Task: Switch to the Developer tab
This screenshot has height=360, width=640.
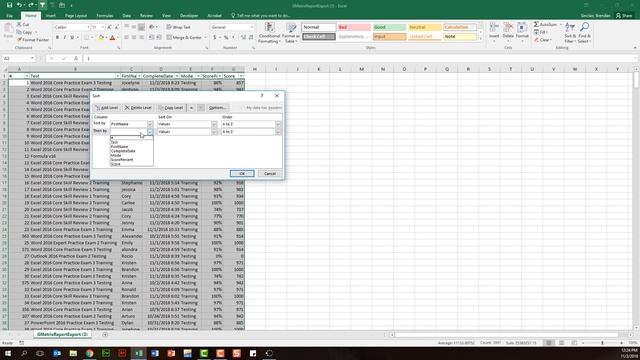Action: [x=189, y=16]
